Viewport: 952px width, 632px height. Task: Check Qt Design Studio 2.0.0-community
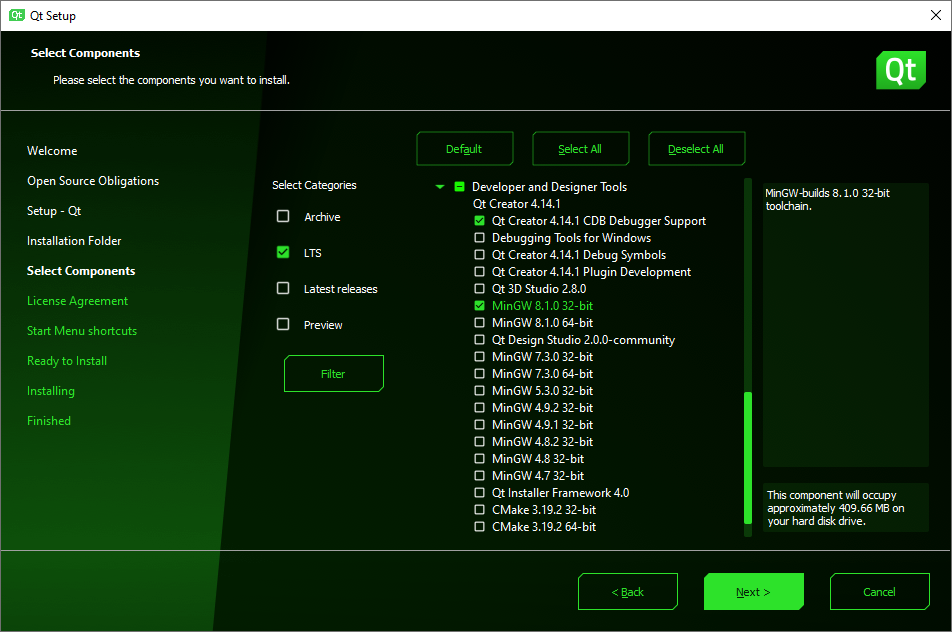480,339
